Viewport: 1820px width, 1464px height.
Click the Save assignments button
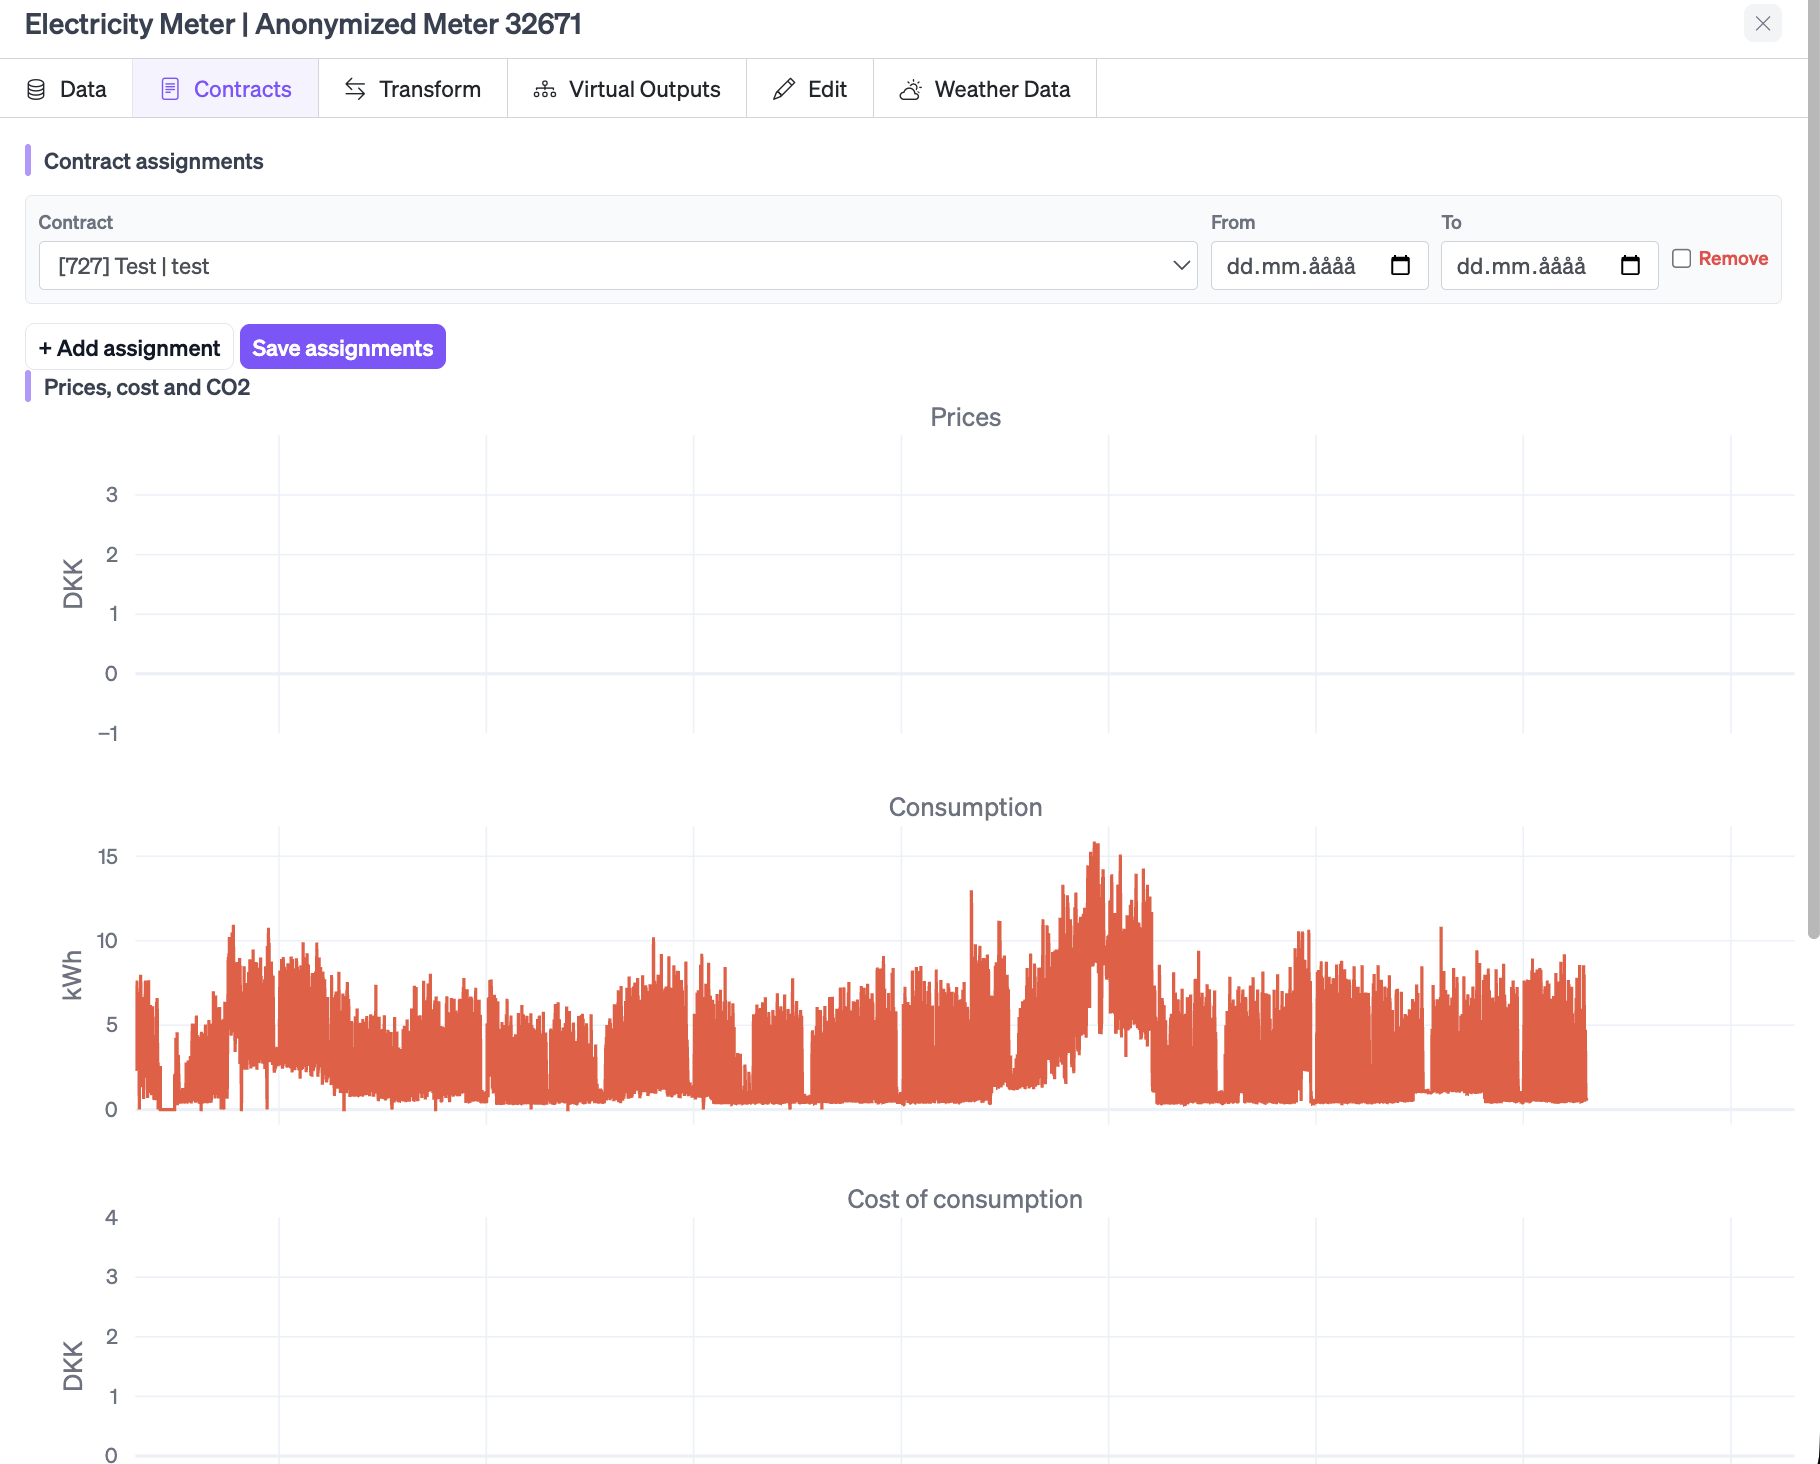pyautogui.click(x=343, y=347)
